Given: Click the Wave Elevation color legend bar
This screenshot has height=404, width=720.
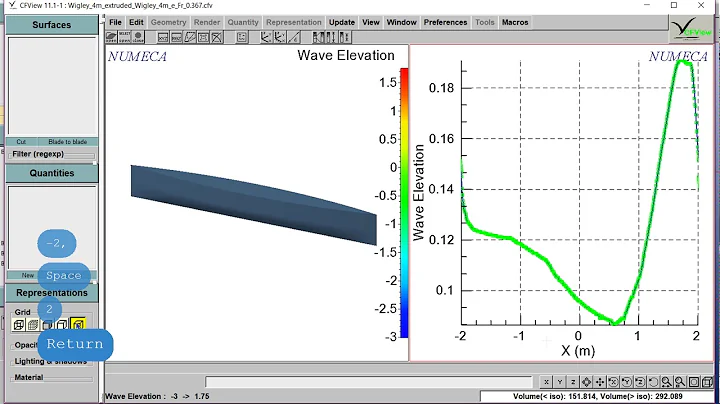Looking at the screenshot, I should tap(404, 203).
